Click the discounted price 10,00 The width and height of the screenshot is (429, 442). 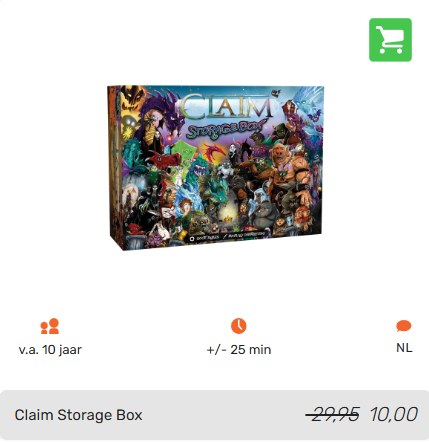[394, 414]
